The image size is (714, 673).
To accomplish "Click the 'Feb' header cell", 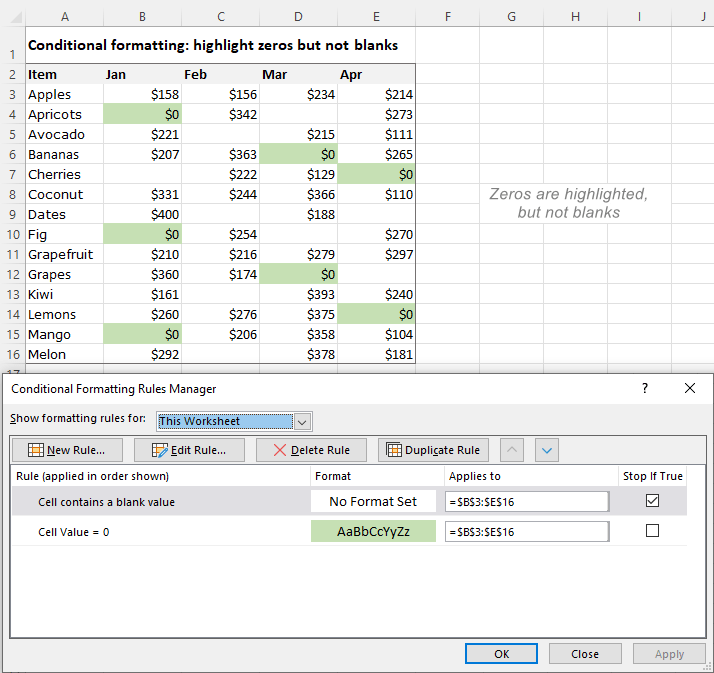I will [220, 74].
